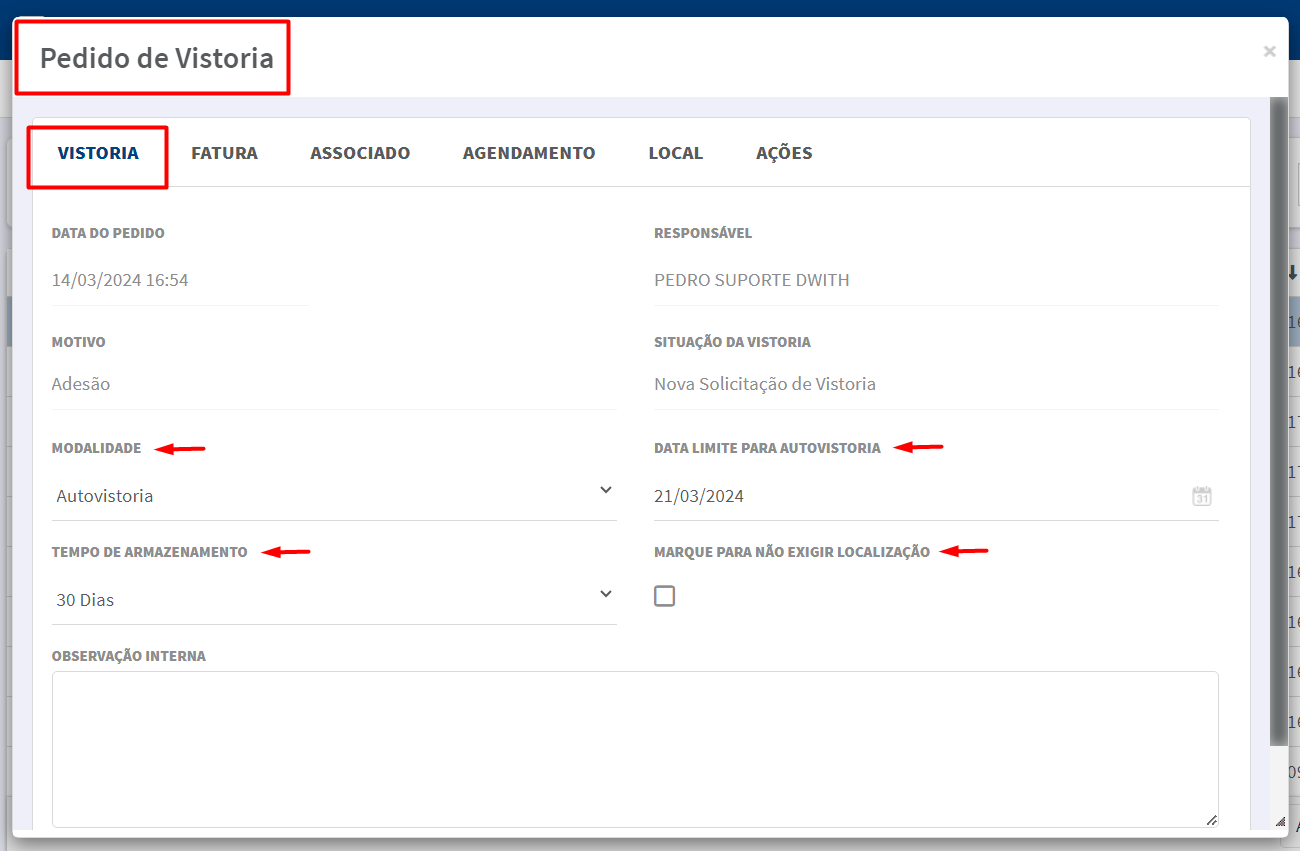Click the Data do Pedido value 14/03/2024 16:54

coord(120,280)
